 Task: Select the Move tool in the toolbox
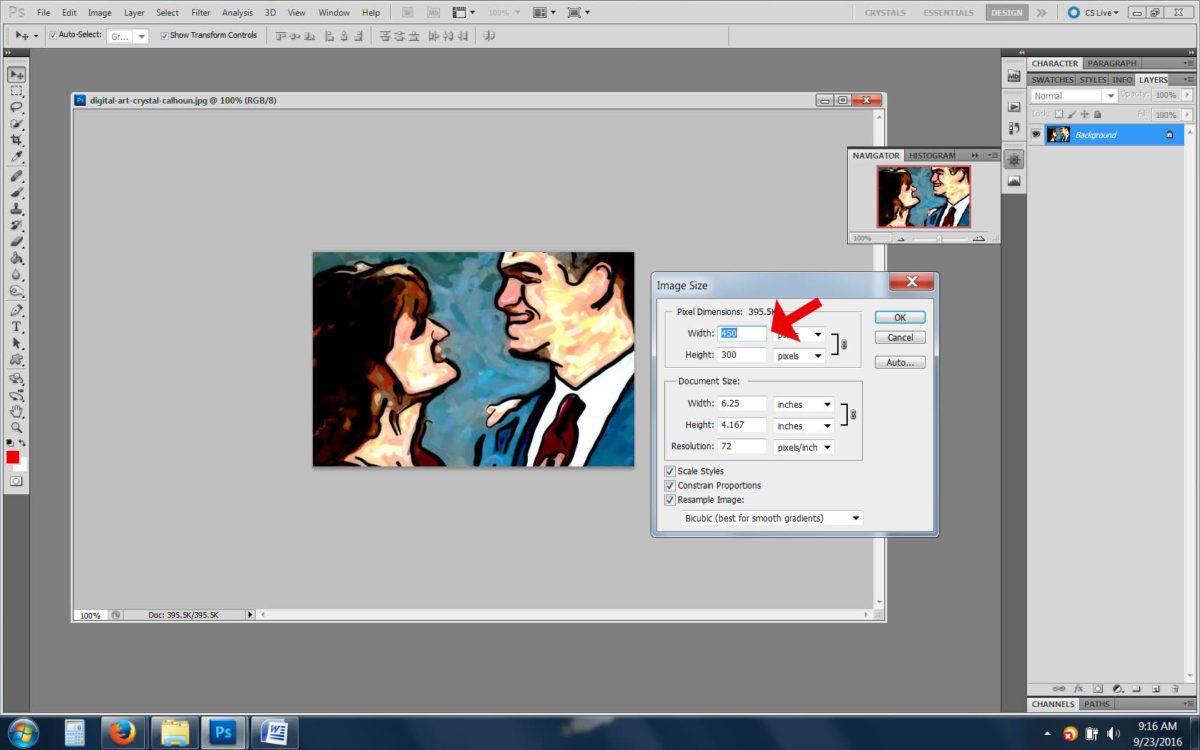(16, 74)
